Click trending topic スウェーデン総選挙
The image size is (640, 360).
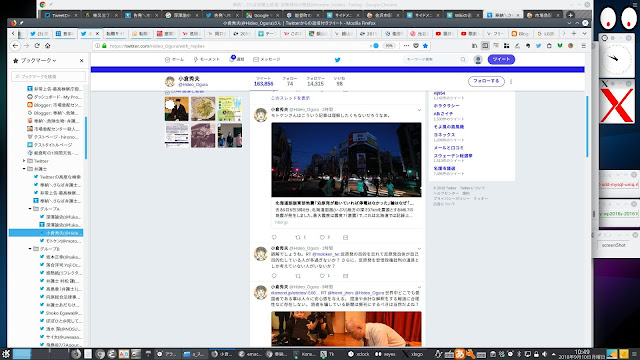click(x=453, y=156)
